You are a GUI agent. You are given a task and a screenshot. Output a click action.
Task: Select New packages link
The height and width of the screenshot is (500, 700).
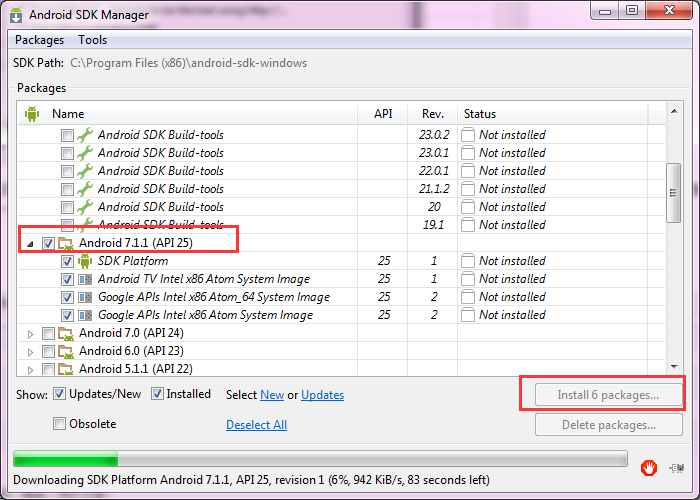pyautogui.click(x=272, y=395)
